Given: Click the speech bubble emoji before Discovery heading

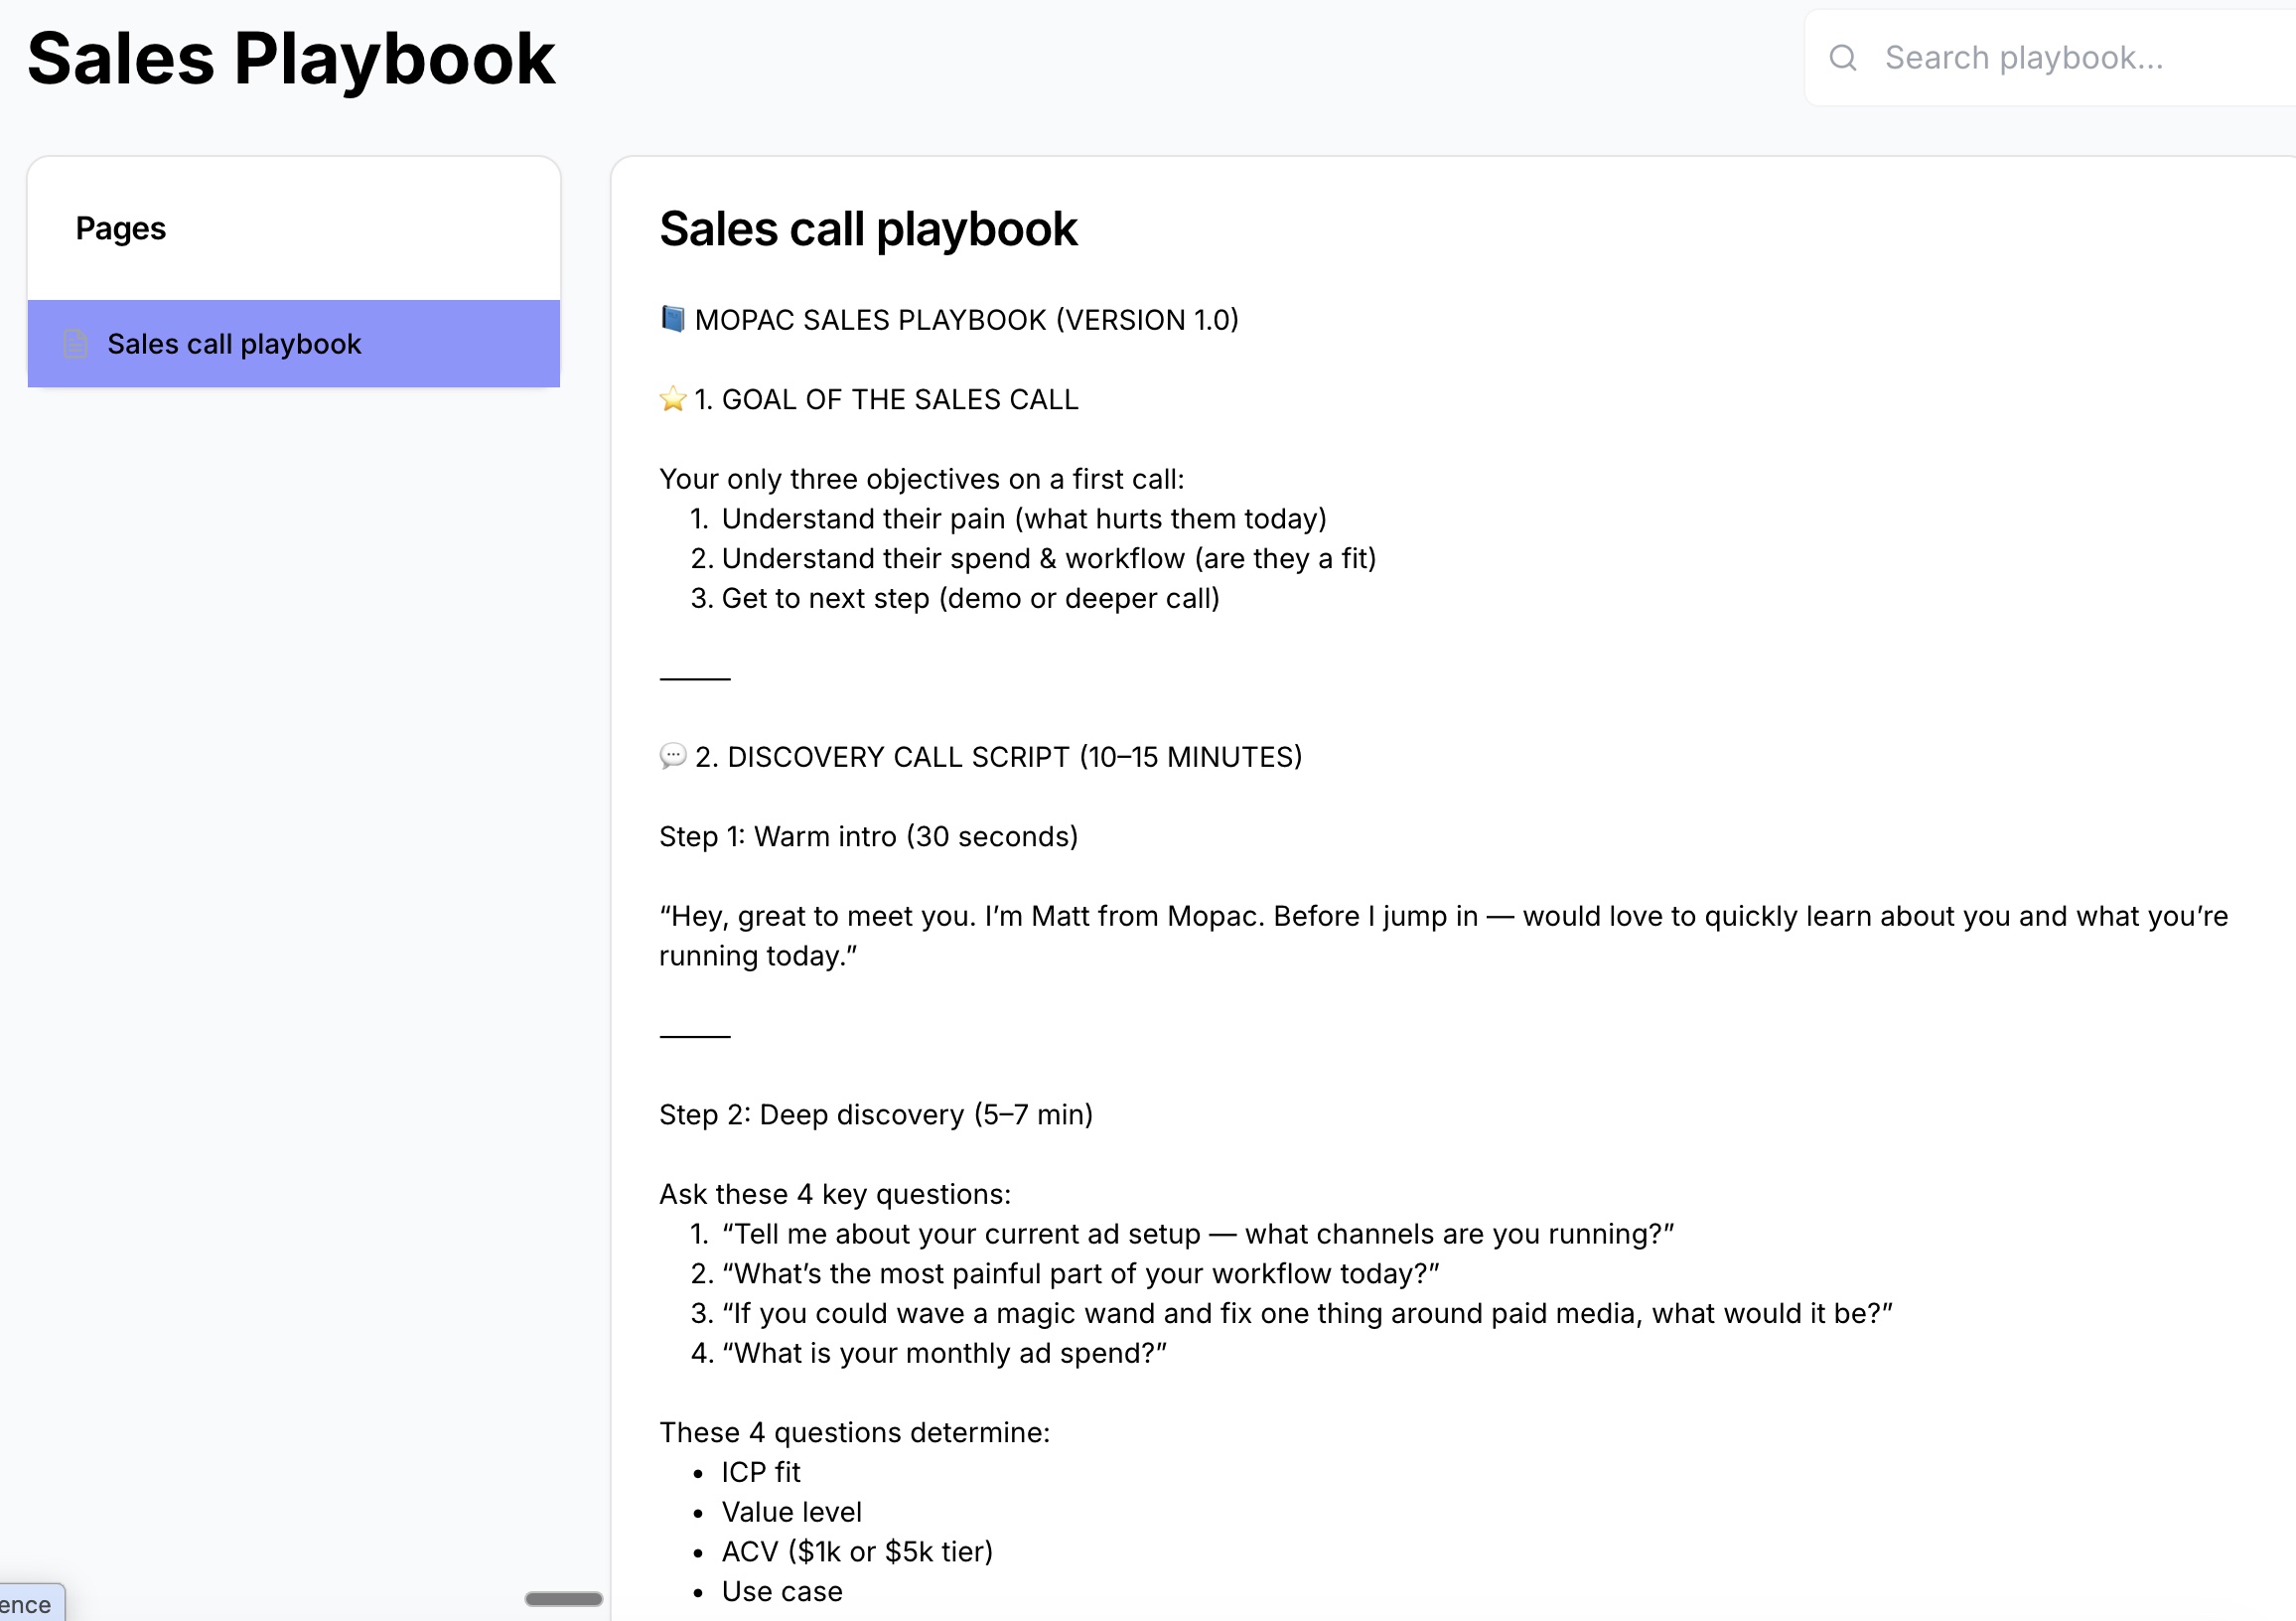Looking at the screenshot, I should tap(673, 757).
